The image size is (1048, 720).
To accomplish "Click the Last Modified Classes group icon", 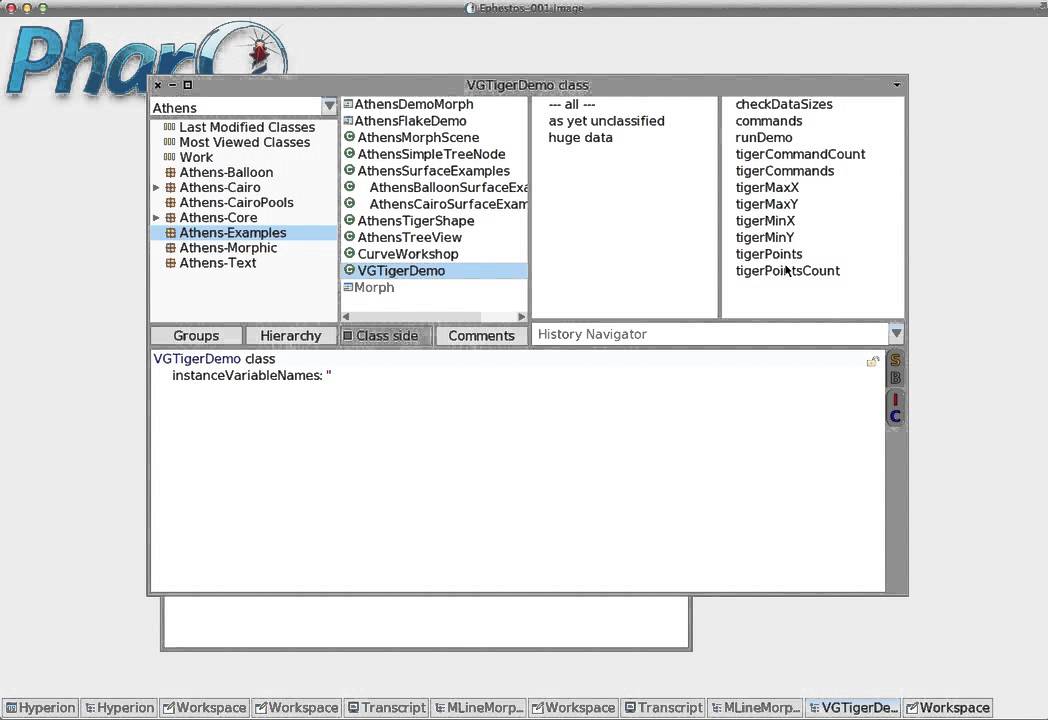I will (170, 127).
